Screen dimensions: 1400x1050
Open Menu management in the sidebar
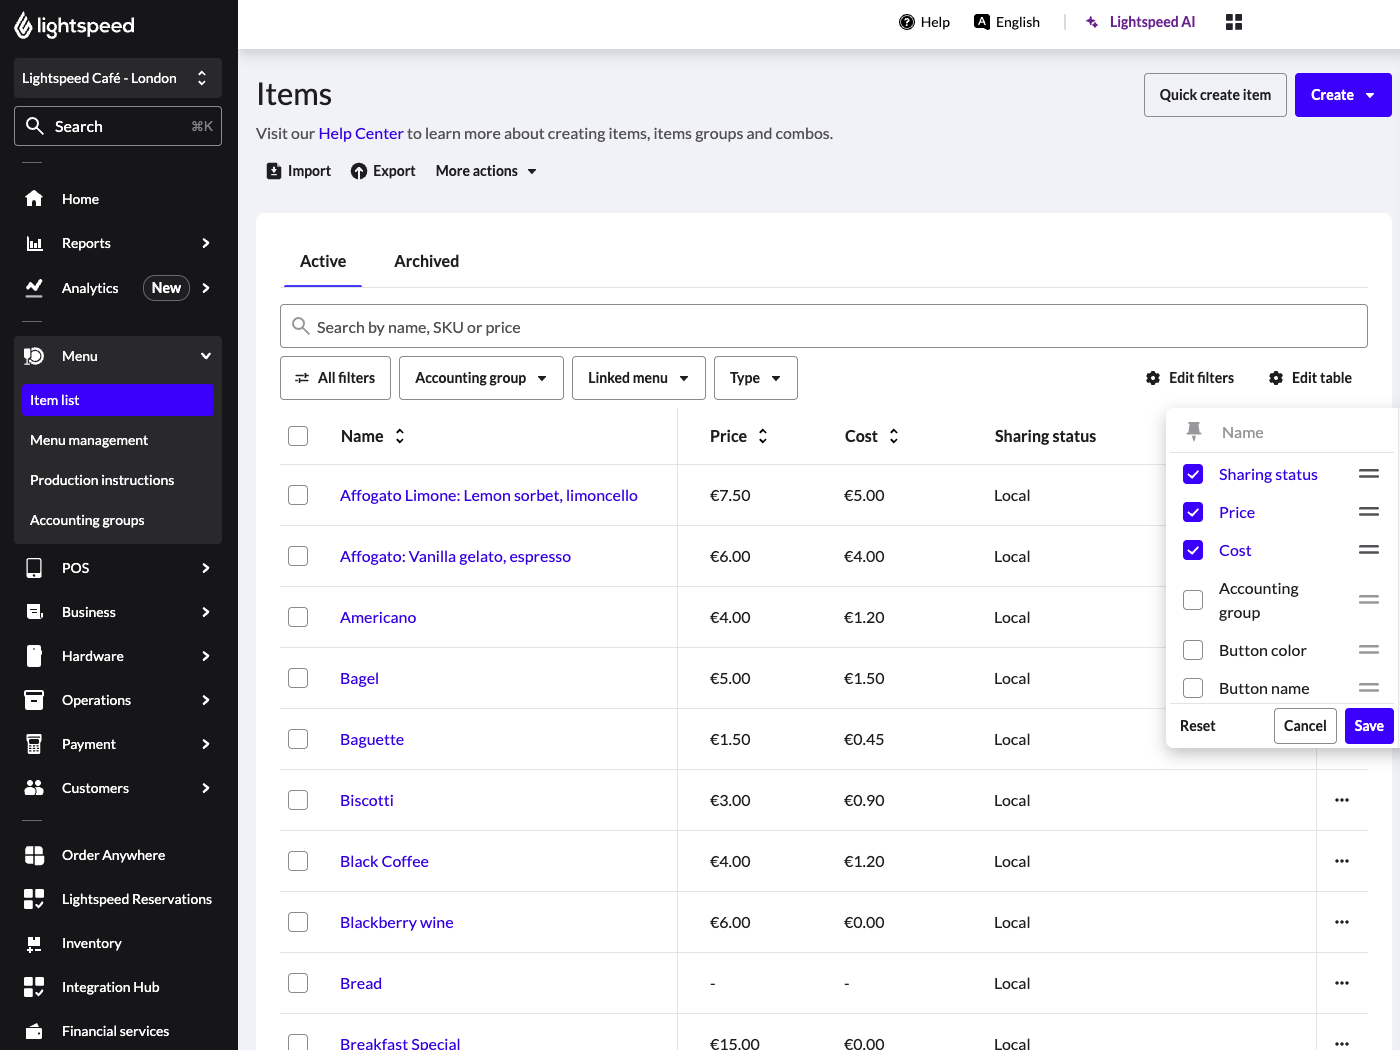(89, 440)
